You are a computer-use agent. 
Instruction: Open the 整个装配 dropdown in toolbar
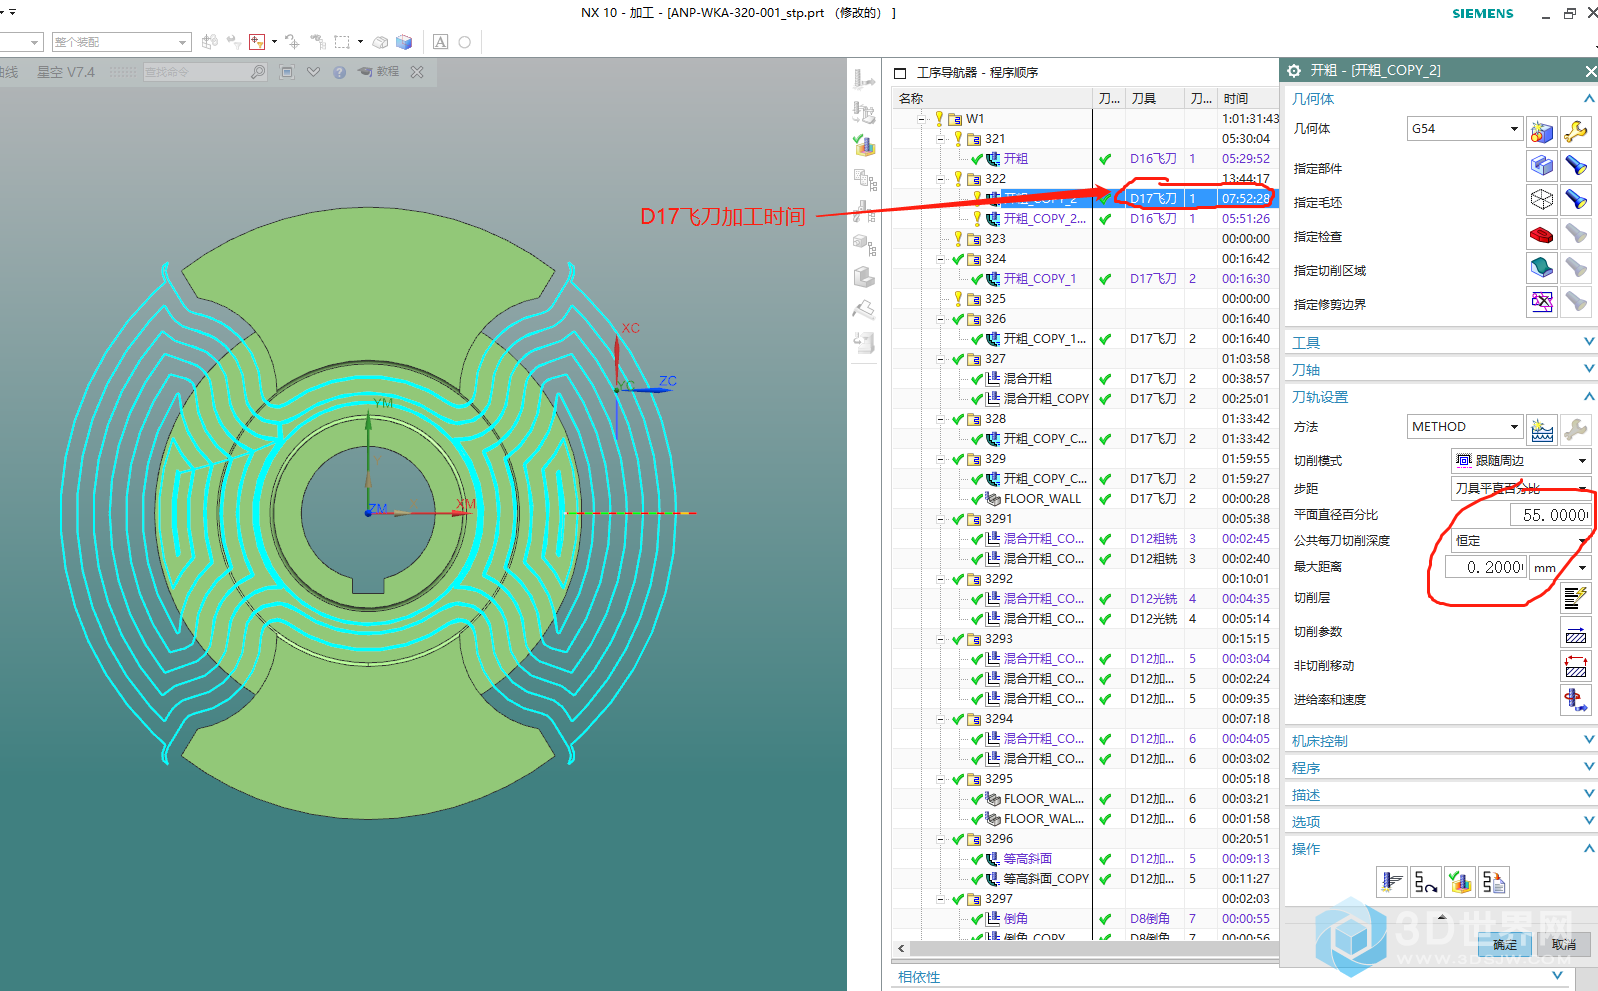(x=182, y=42)
